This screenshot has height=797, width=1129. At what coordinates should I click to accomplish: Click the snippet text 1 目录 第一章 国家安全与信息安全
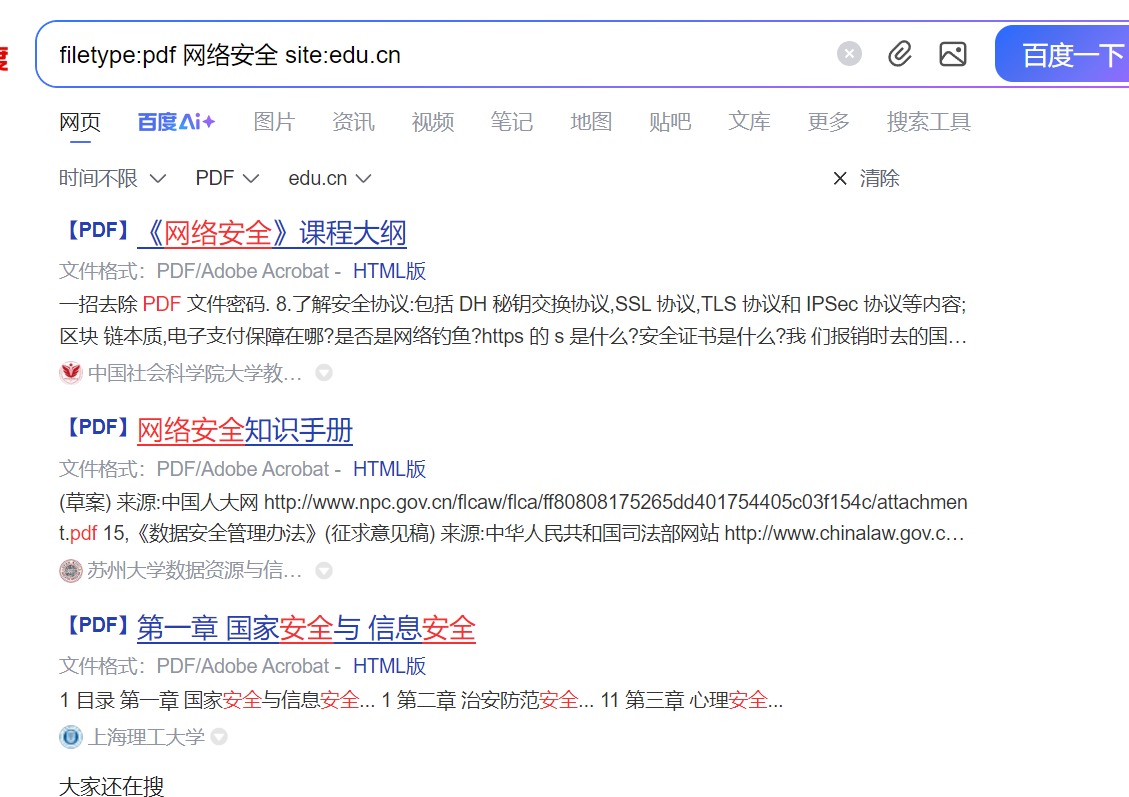click(x=421, y=700)
